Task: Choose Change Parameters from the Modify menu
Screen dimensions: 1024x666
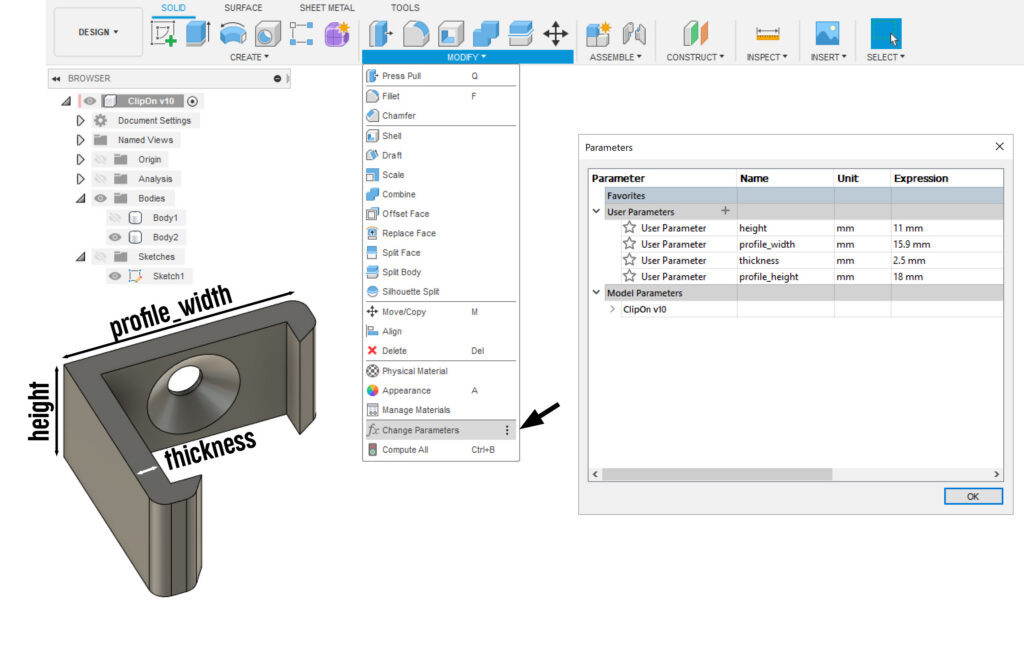Action: (420, 430)
